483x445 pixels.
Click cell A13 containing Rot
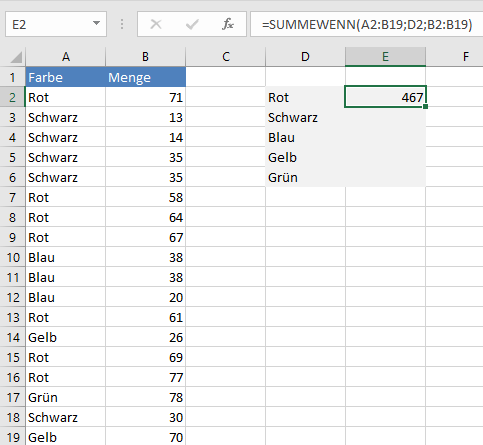click(x=66, y=317)
